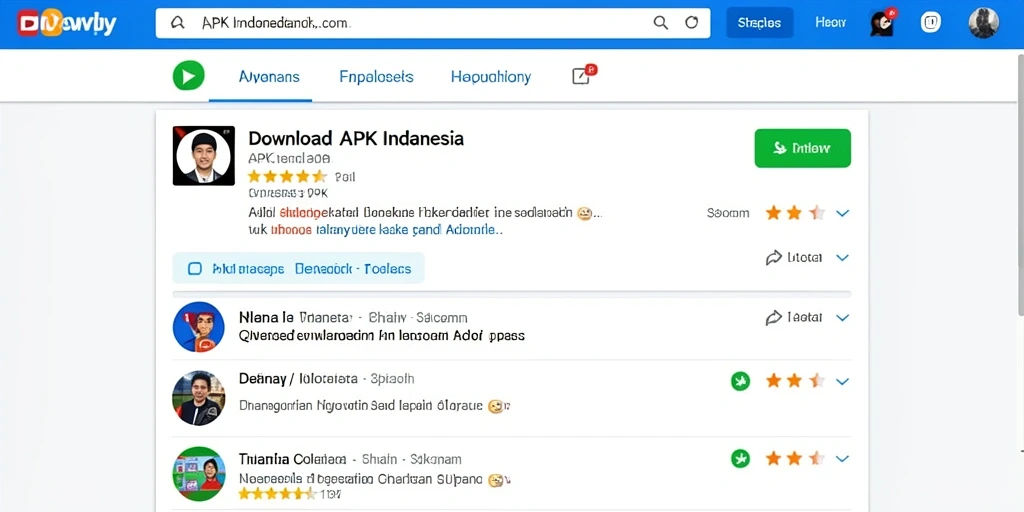This screenshot has width=1024, height=512.
Task: Toggle the checkbox in the blue filter chip
Action: (195, 268)
